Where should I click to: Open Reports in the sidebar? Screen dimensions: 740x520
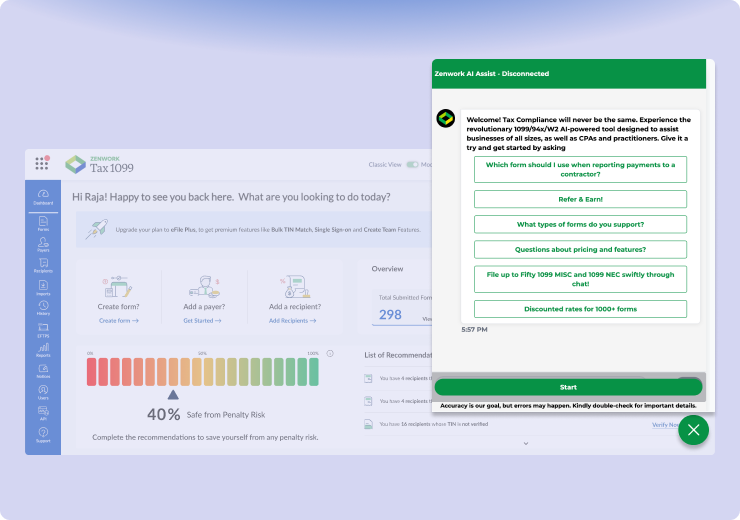coord(43,350)
